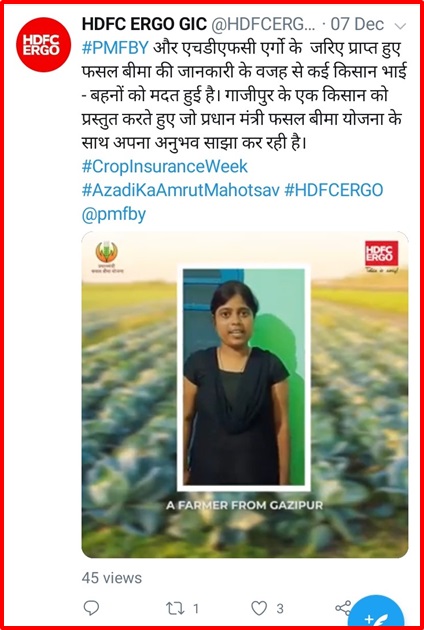Tap the @HDFCERG... handle text
The width and height of the screenshot is (424, 630).
[264, 25]
